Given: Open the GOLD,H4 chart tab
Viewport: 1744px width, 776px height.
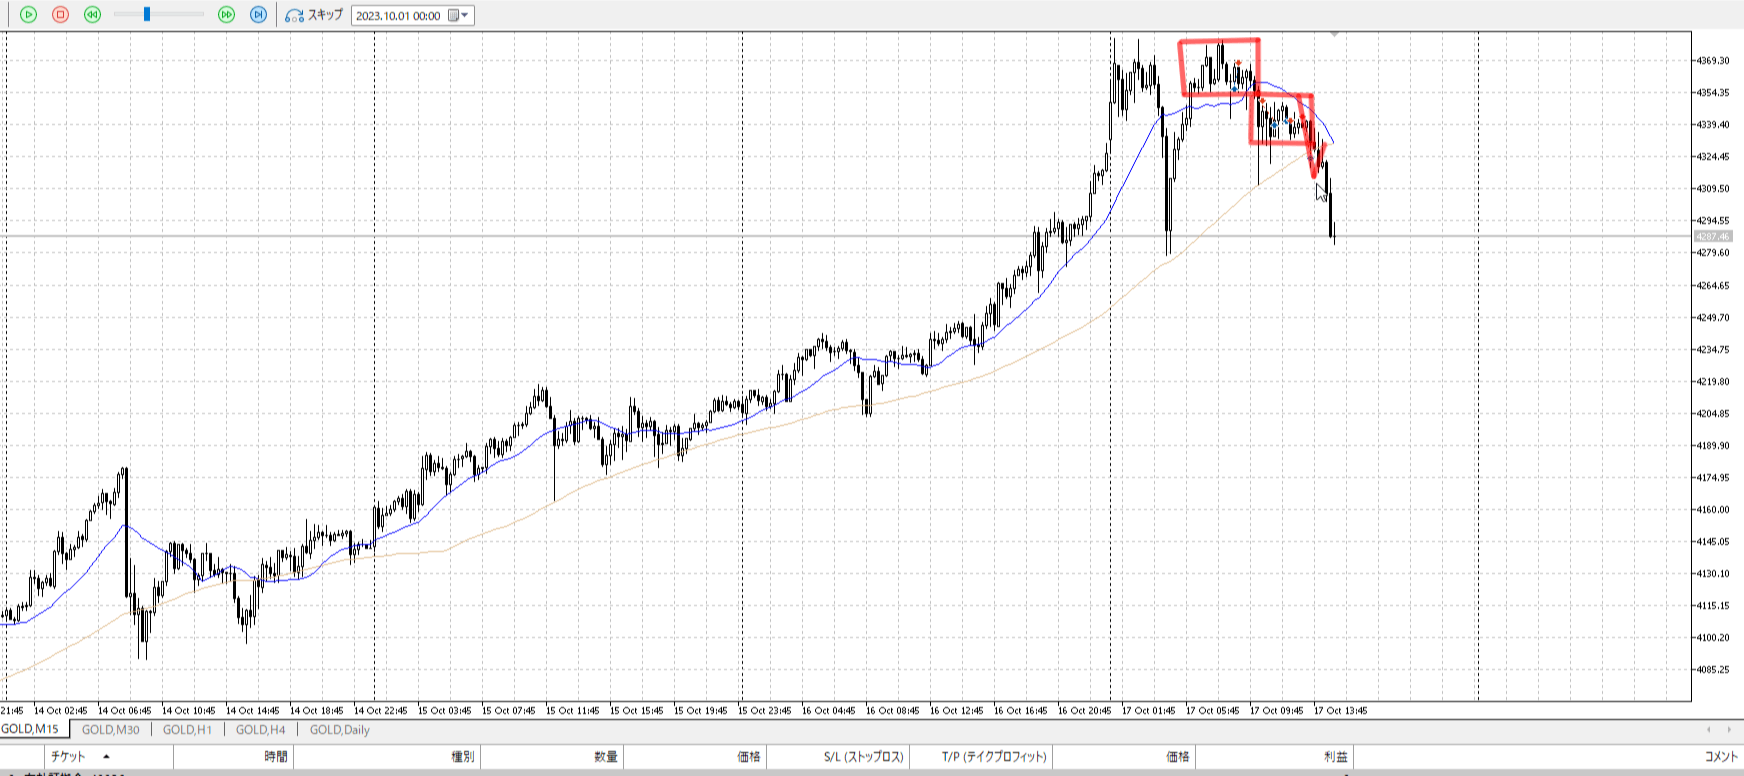Looking at the screenshot, I should [260, 730].
